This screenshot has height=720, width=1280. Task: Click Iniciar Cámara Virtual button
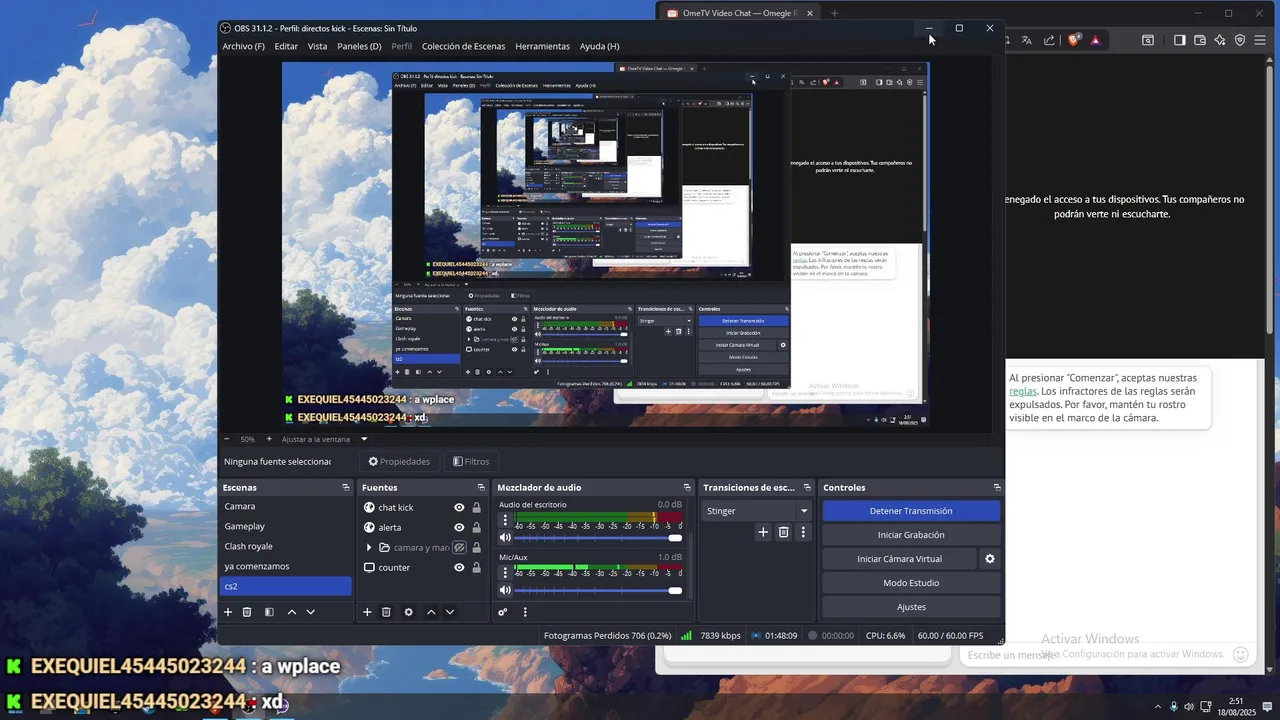pyautogui.click(x=899, y=559)
